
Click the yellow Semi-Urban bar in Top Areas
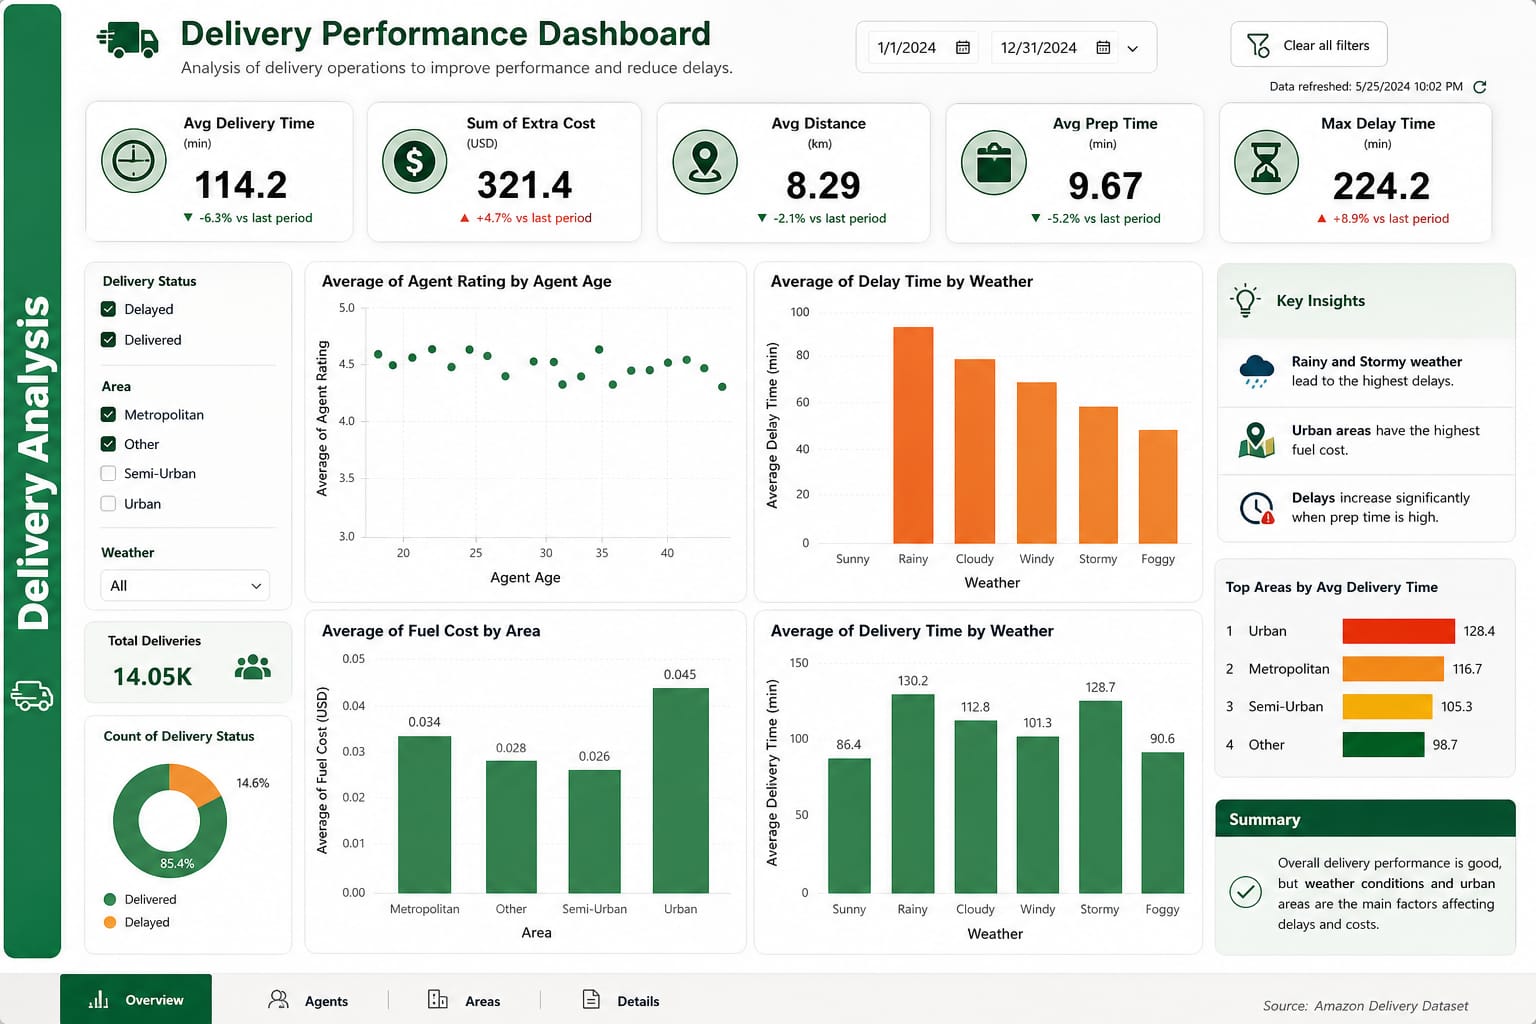(x=1387, y=706)
